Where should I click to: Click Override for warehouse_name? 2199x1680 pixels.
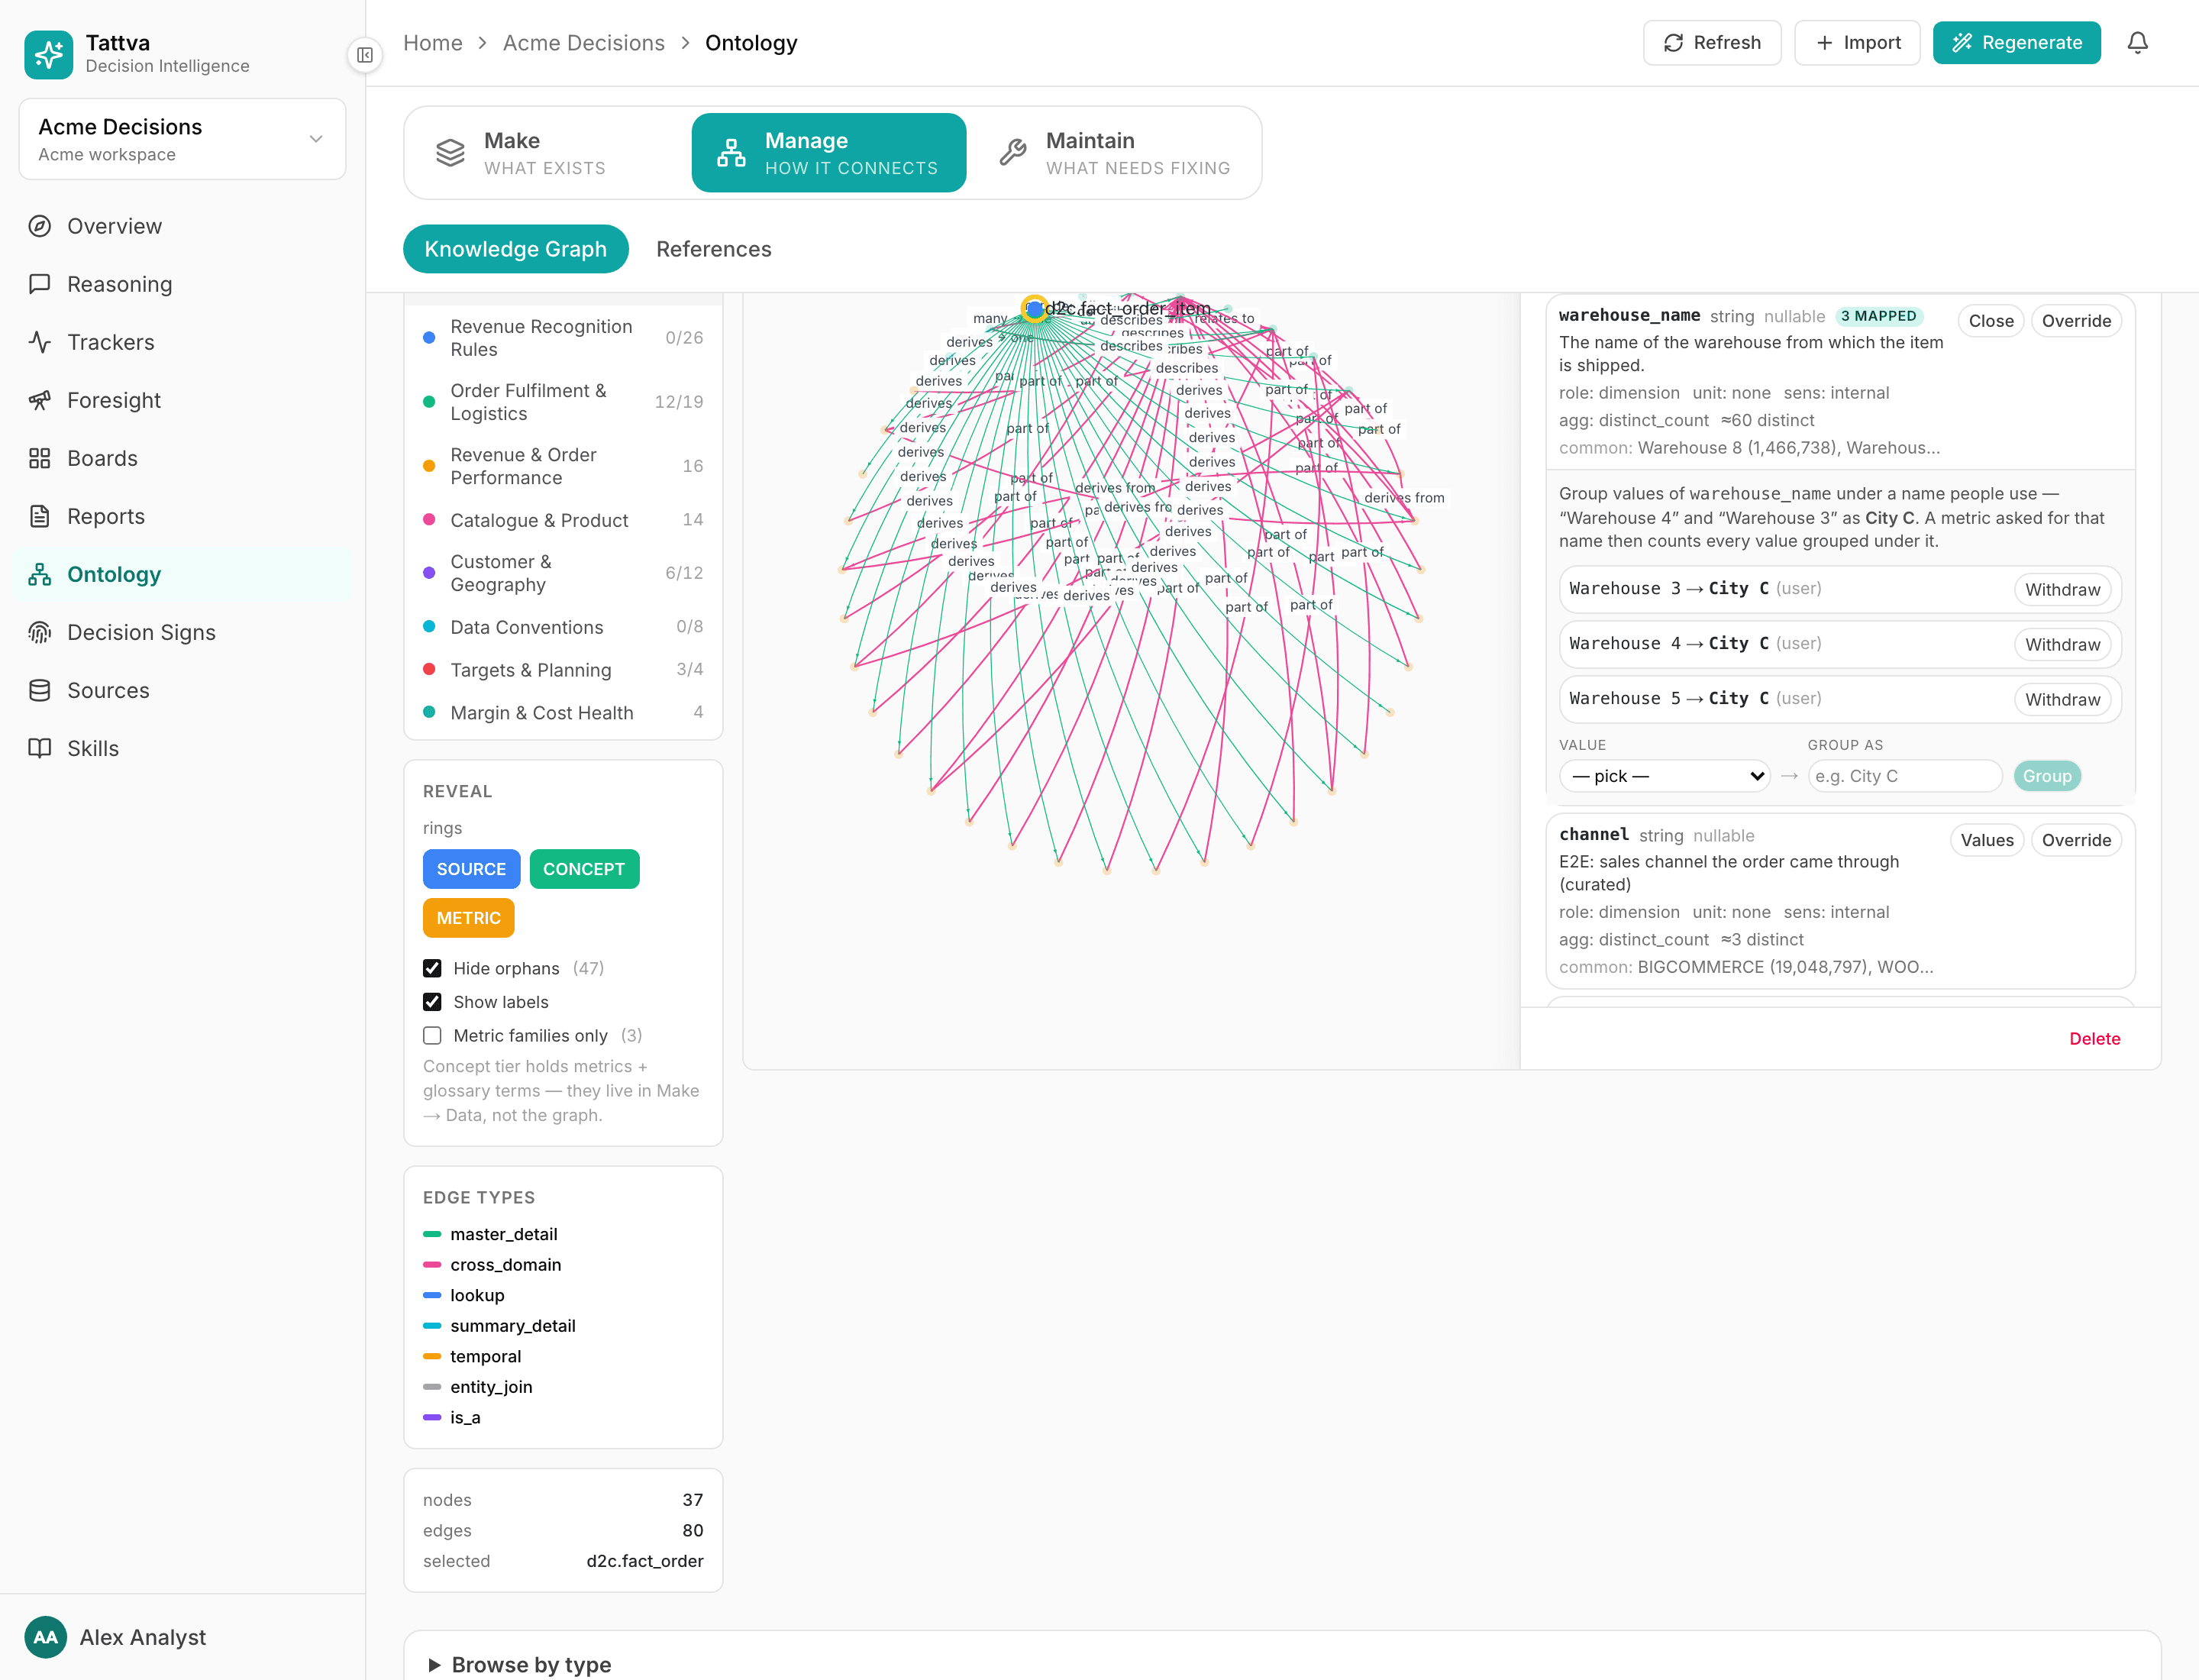(x=2076, y=321)
